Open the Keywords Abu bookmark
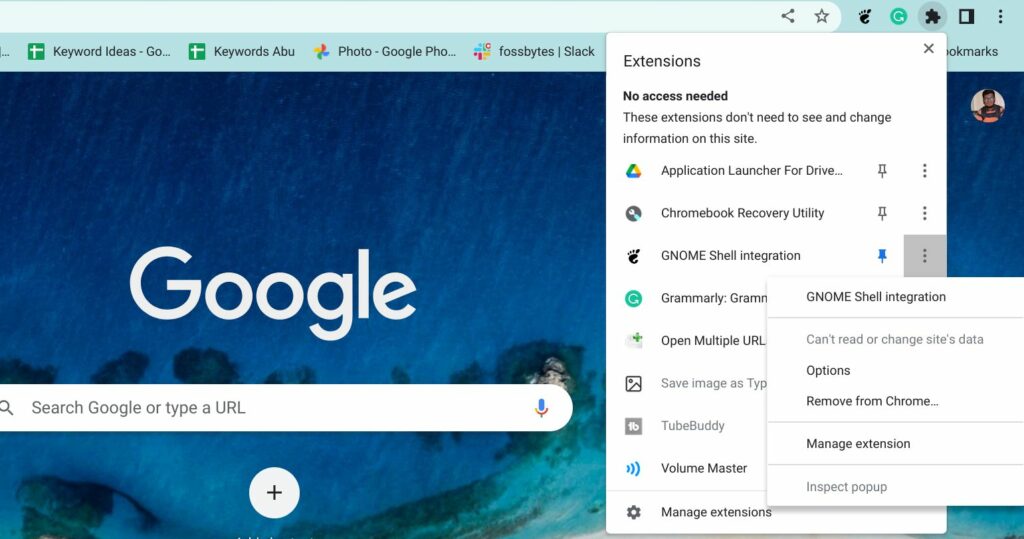The image size is (1024, 539). tap(242, 52)
